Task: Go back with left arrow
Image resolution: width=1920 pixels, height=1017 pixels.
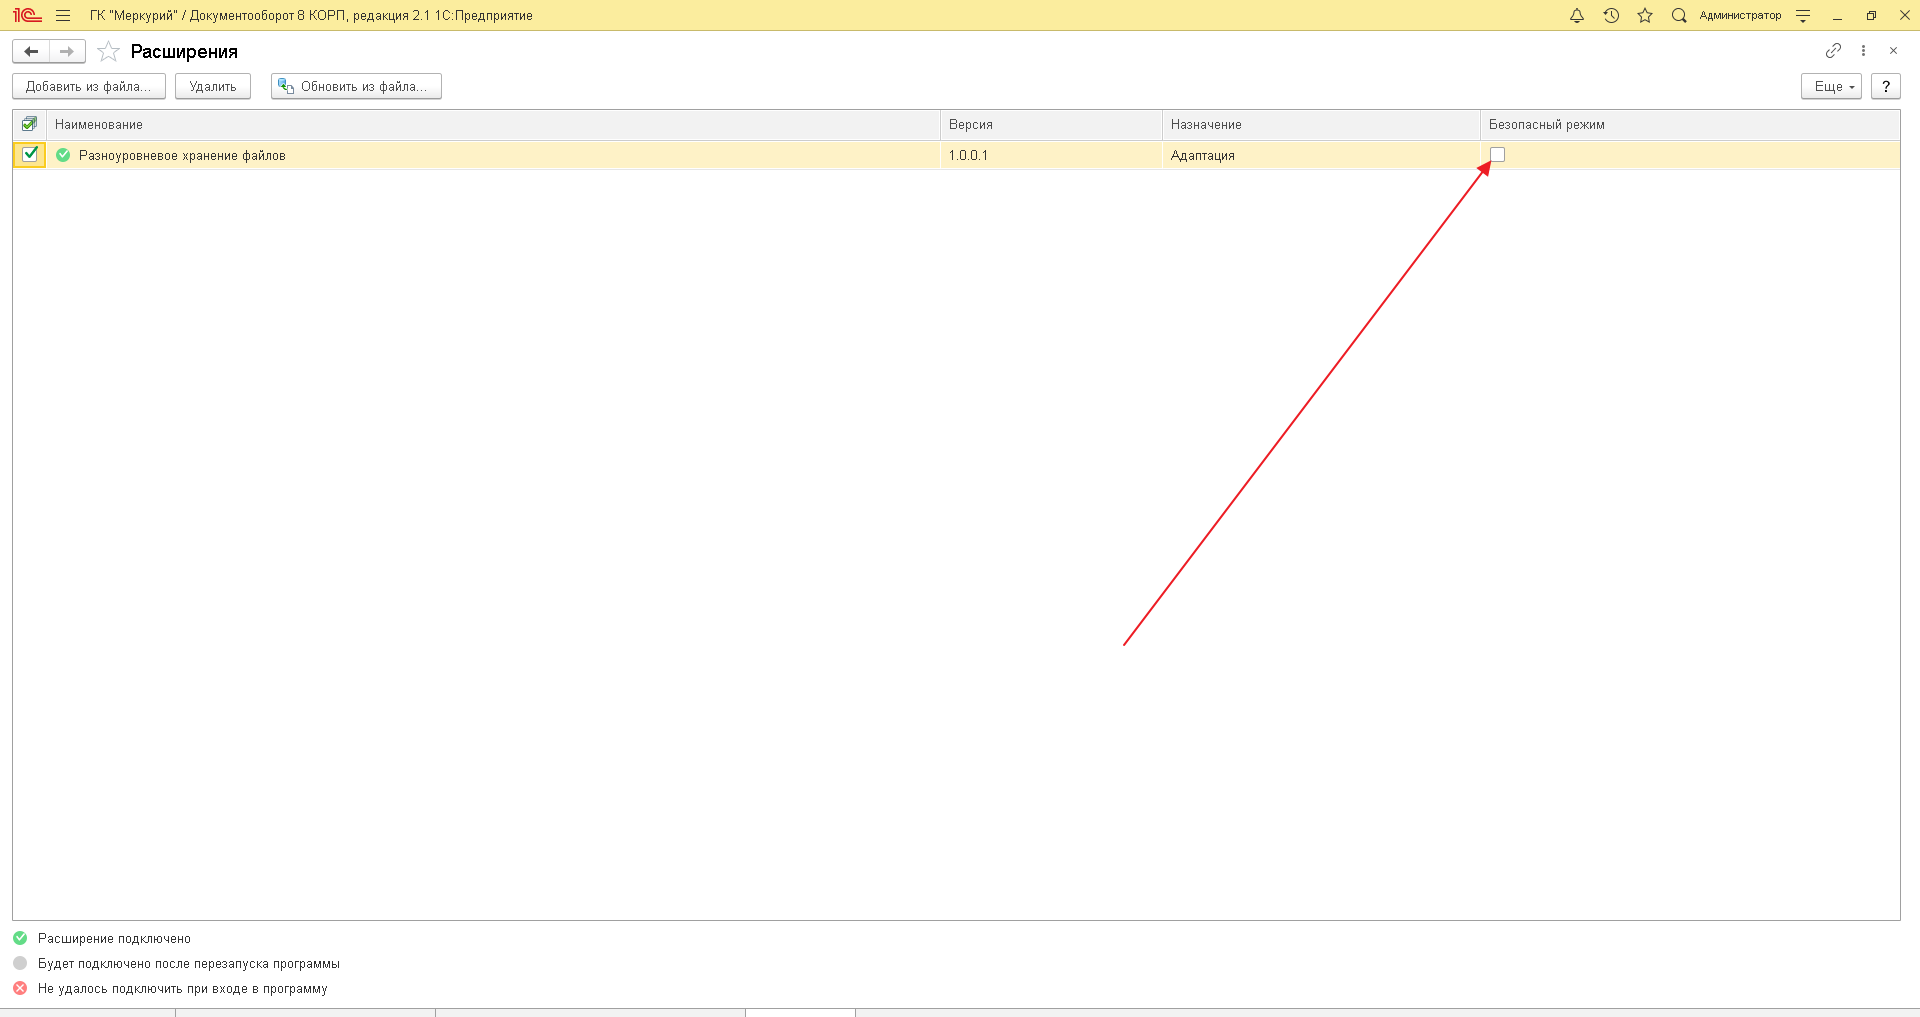Action: (x=31, y=51)
